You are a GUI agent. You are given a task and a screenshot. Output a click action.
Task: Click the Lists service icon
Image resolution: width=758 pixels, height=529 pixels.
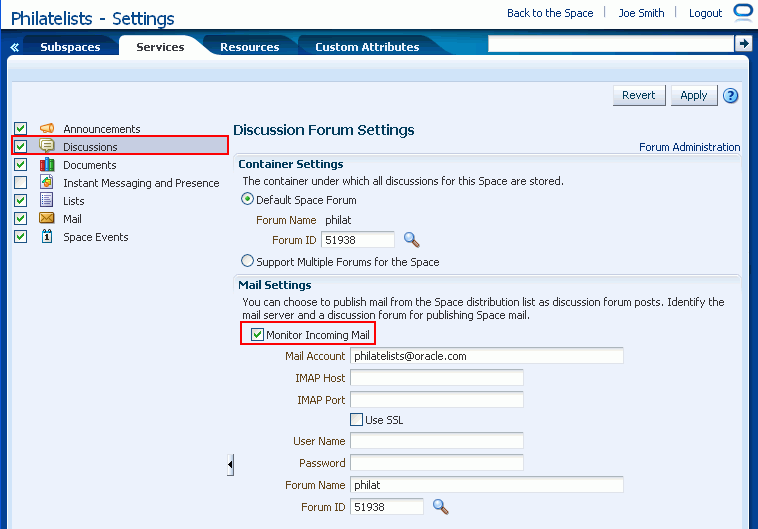pos(47,200)
